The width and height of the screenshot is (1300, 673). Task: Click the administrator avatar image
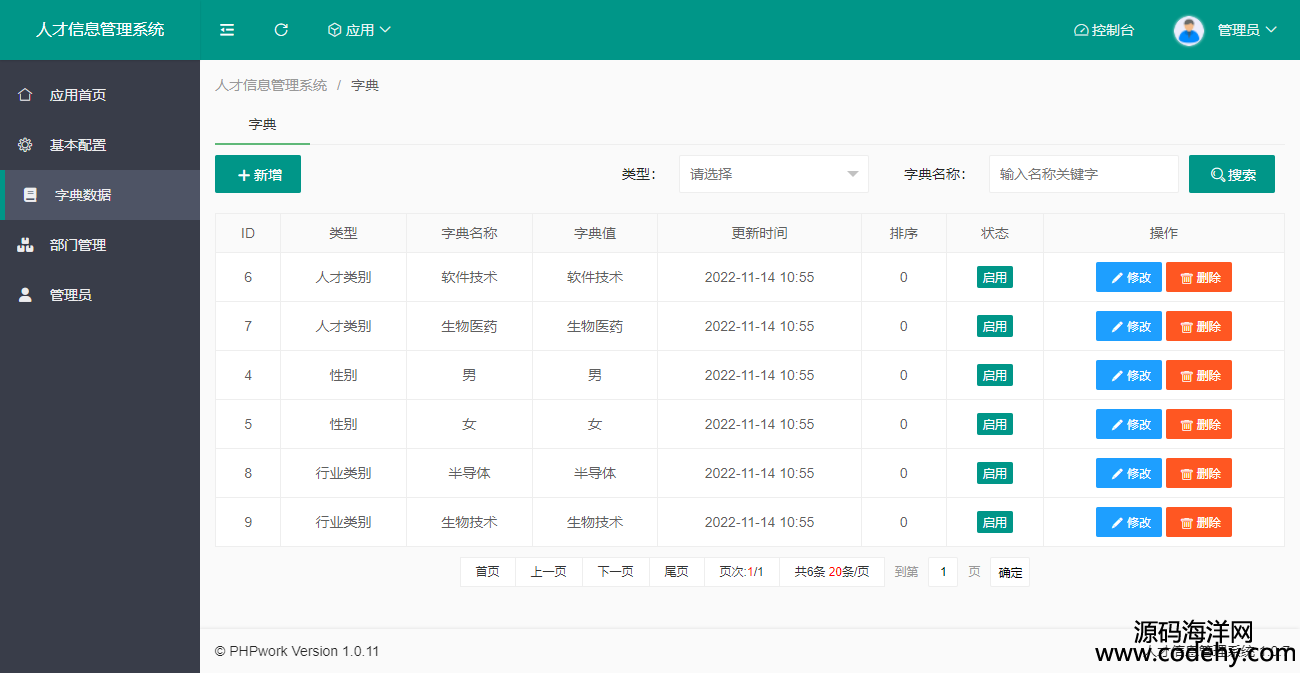pos(1188,30)
